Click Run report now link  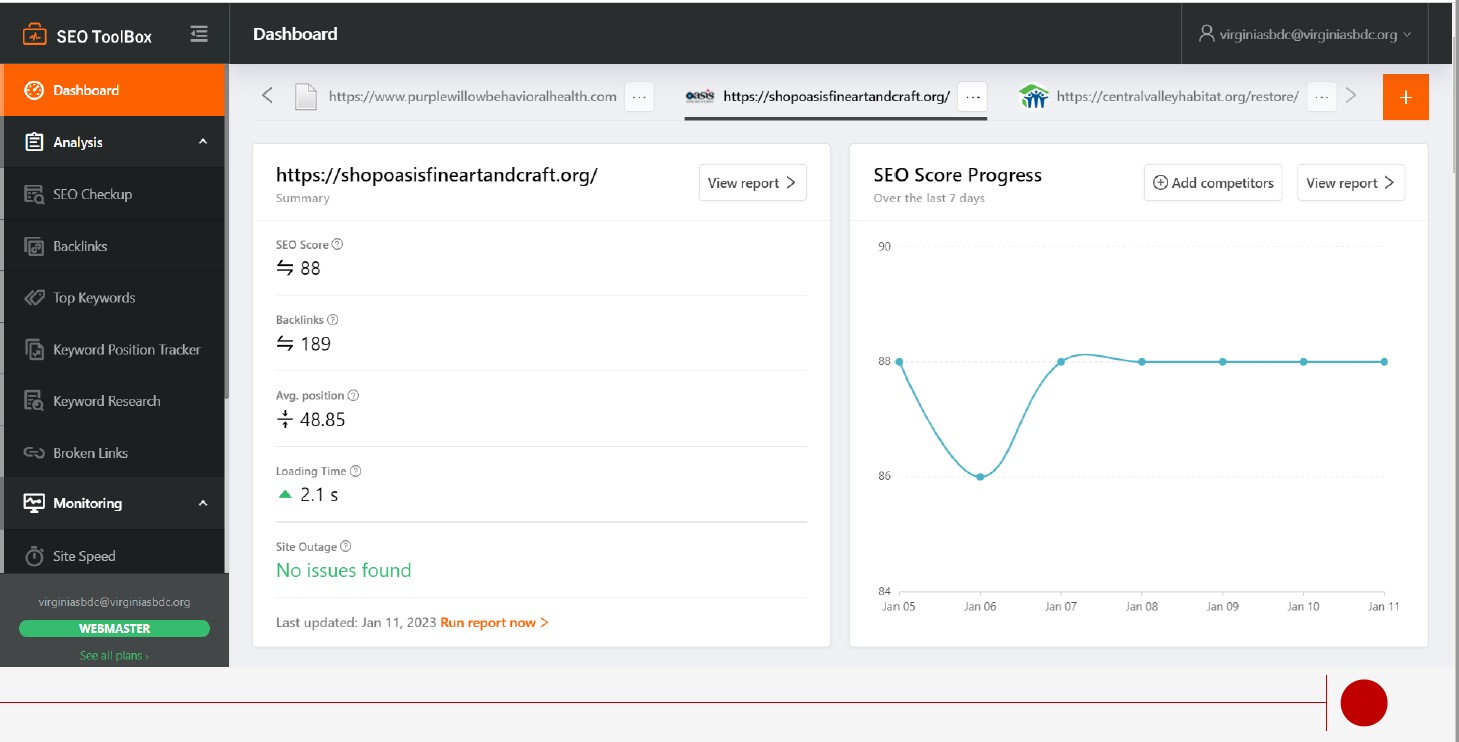coord(494,622)
